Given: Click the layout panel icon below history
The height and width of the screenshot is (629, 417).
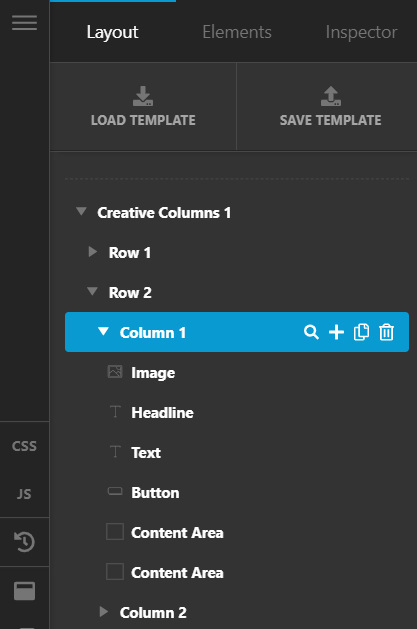Looking at the screenshot, I should [x=24, y=591].
